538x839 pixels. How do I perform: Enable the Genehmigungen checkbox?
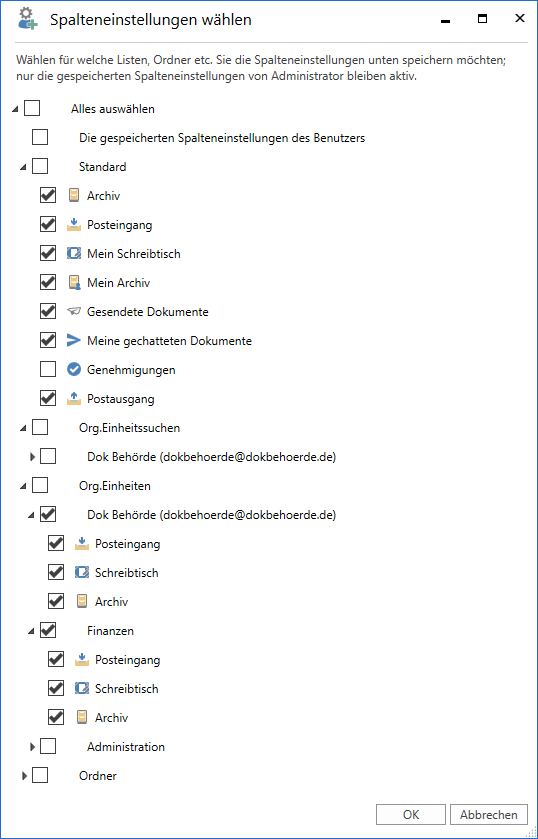48,369
